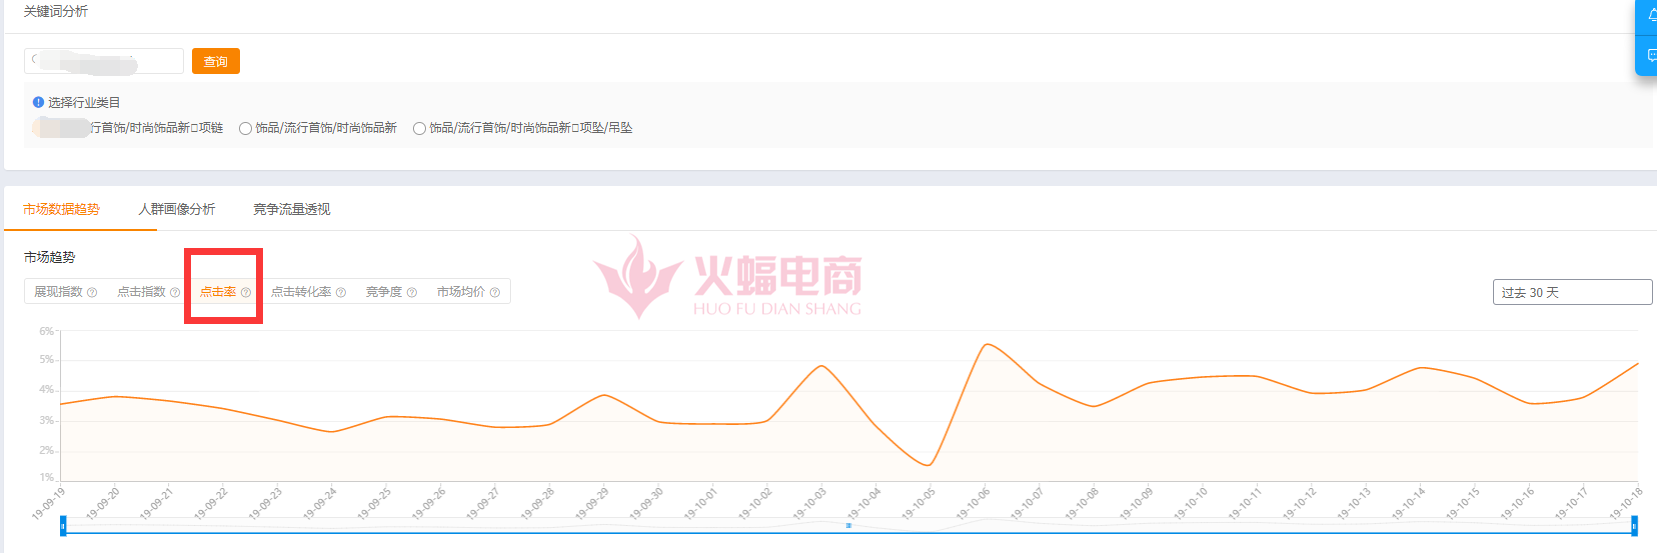Select radio category ending with 项坠/吊坠
The width and height of the screenshot is (1657, 553).
point(419,129)
